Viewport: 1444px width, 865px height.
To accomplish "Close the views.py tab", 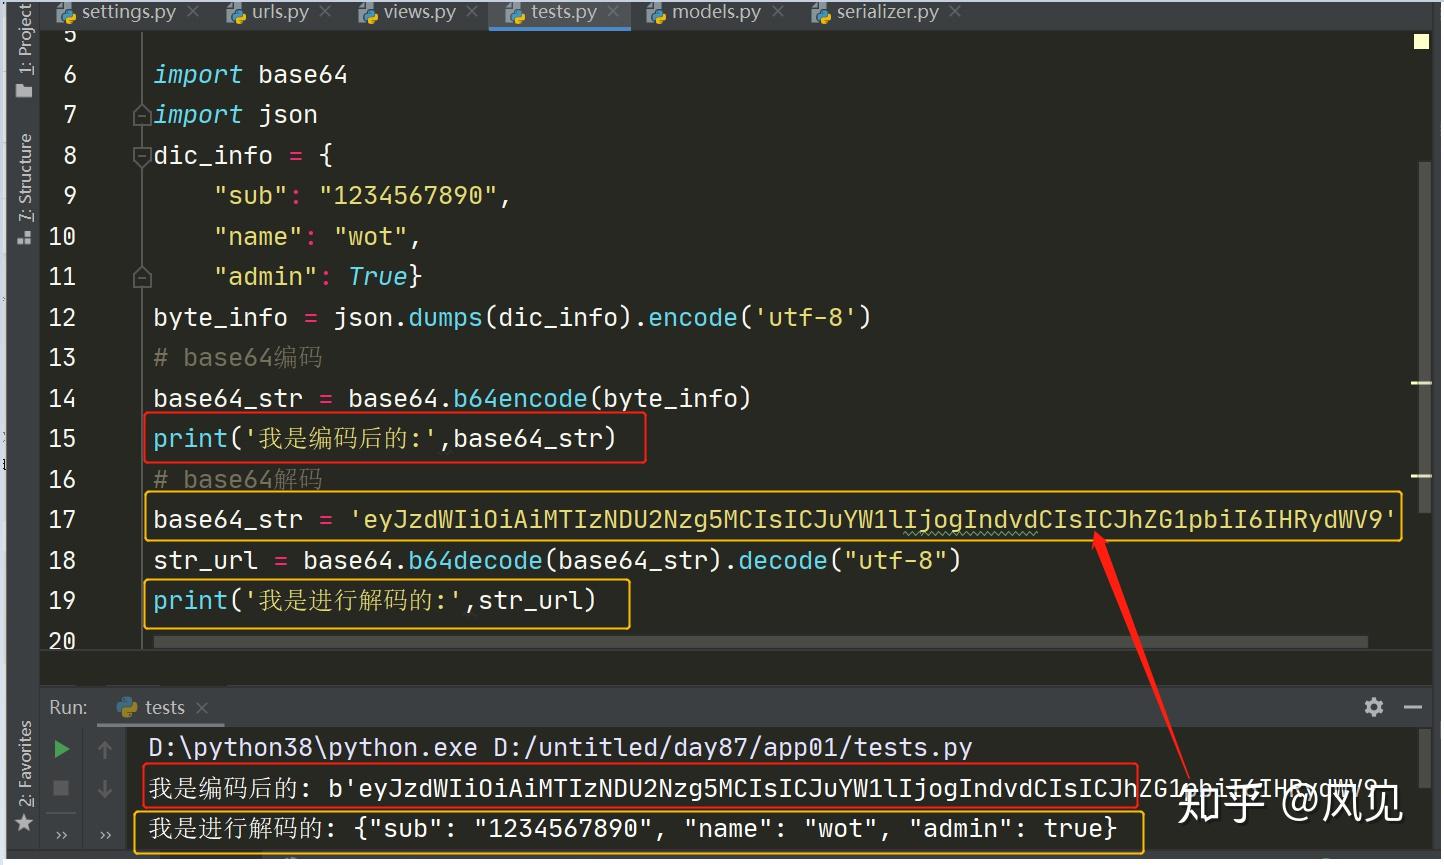I will coord(472,12).
